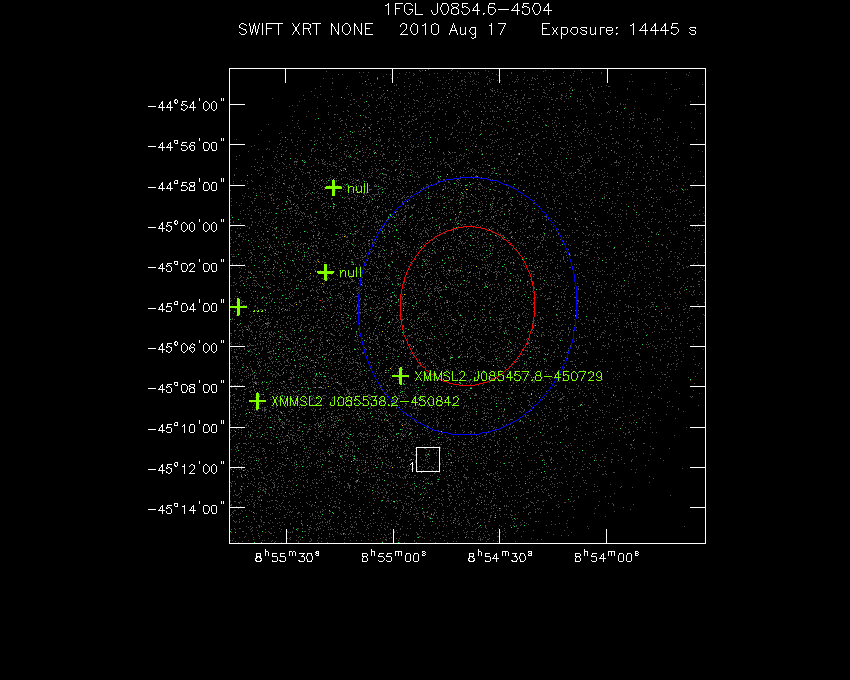The height and width of the screenshot is (680, 850).
Task: Click the declination label -44°56'00"
Action: (186, 146)
